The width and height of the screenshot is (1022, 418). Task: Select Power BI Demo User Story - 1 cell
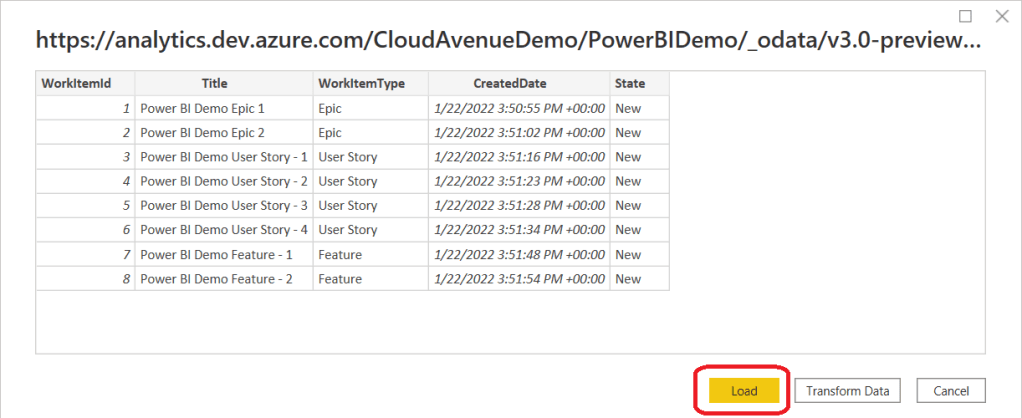pyautogui.click(x=224, y=157)
